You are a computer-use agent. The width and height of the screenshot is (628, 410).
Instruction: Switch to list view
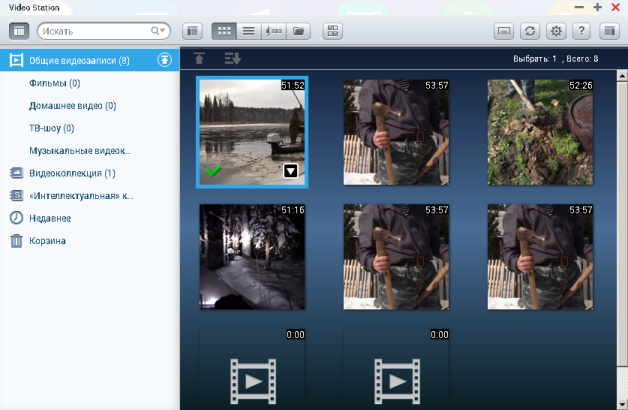tap(249, 31)
